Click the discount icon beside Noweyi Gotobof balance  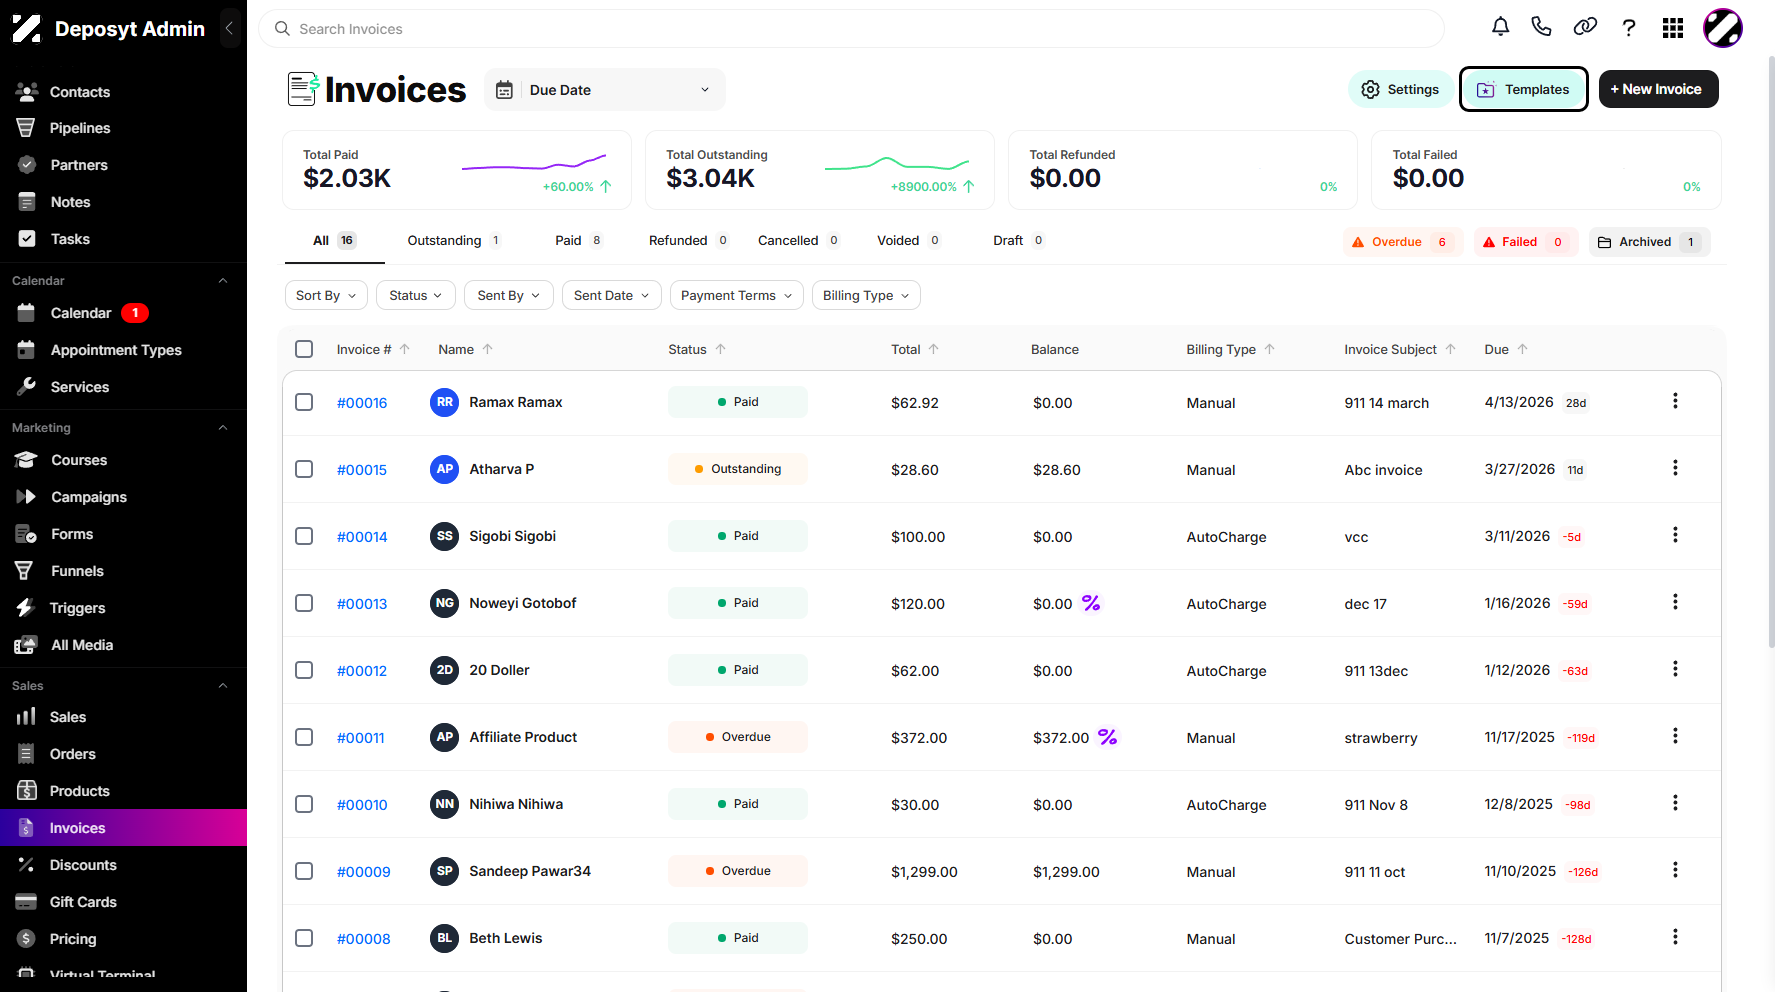[1091, 603]
